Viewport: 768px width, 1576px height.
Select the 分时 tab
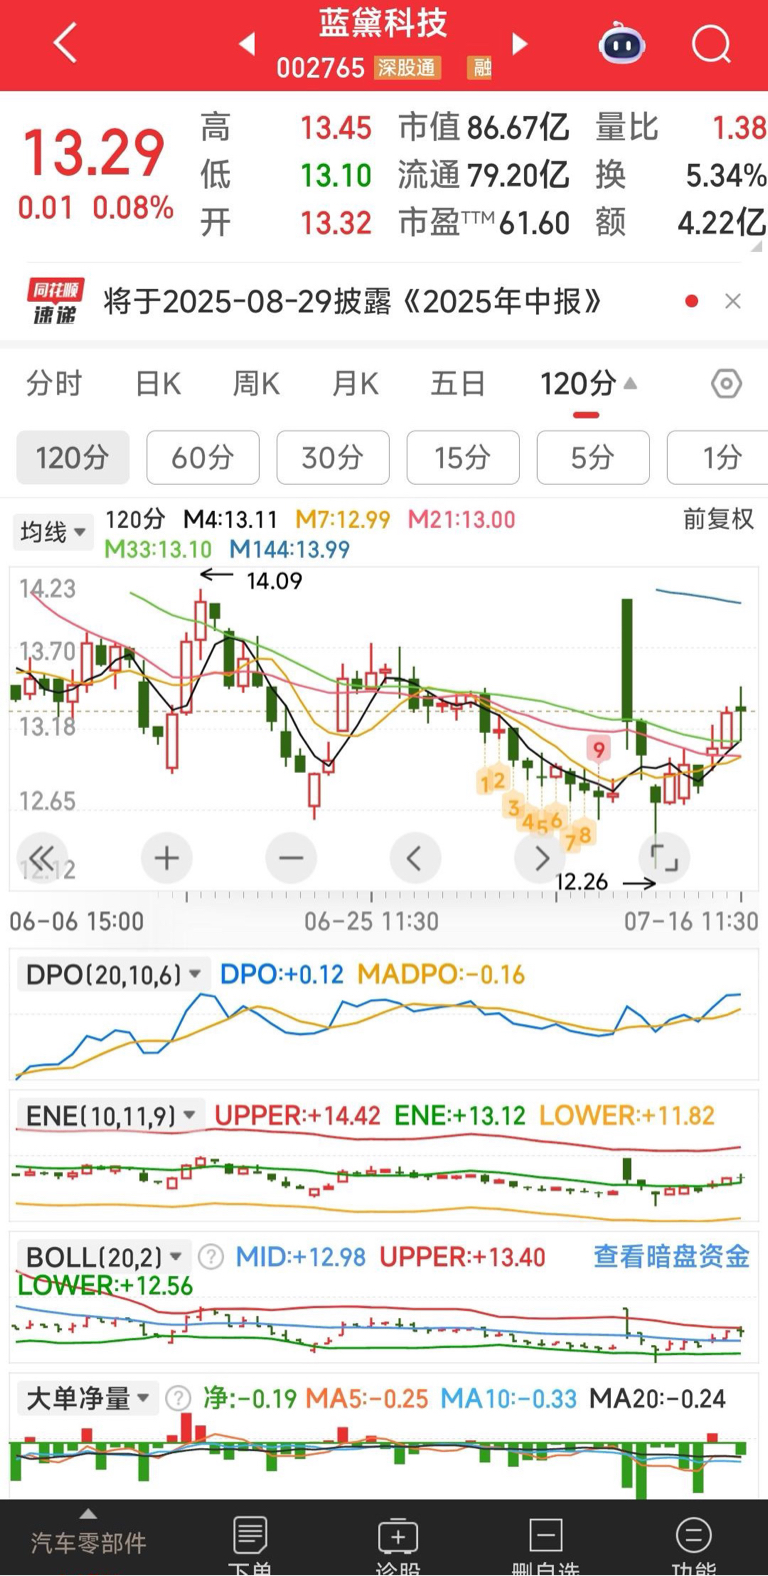(54, 384)
